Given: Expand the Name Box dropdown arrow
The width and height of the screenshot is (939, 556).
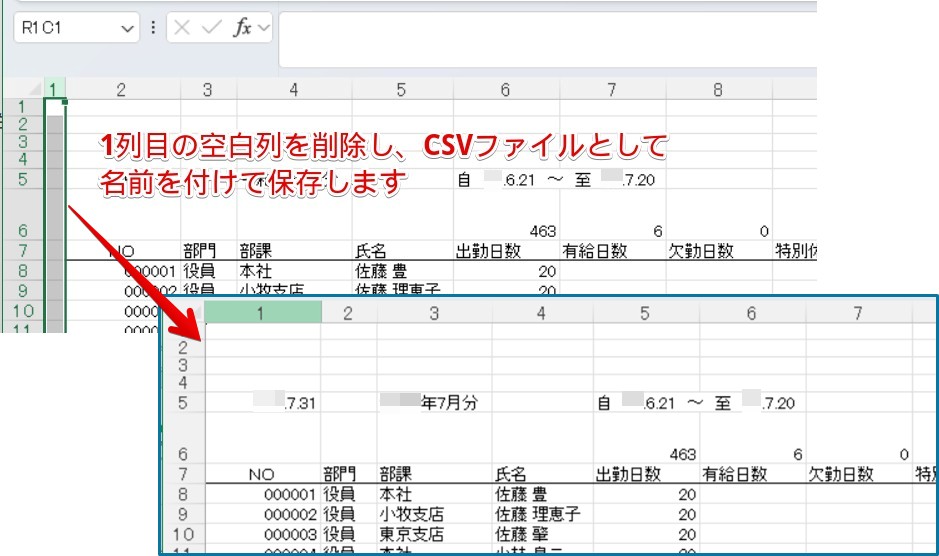Looking at the screenshot, I should (x=127, y=29).
